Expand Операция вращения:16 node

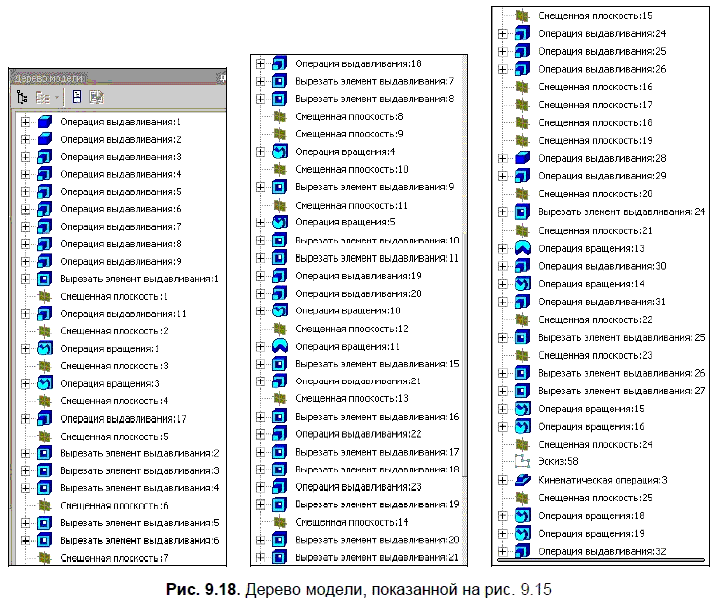point(503,427)
